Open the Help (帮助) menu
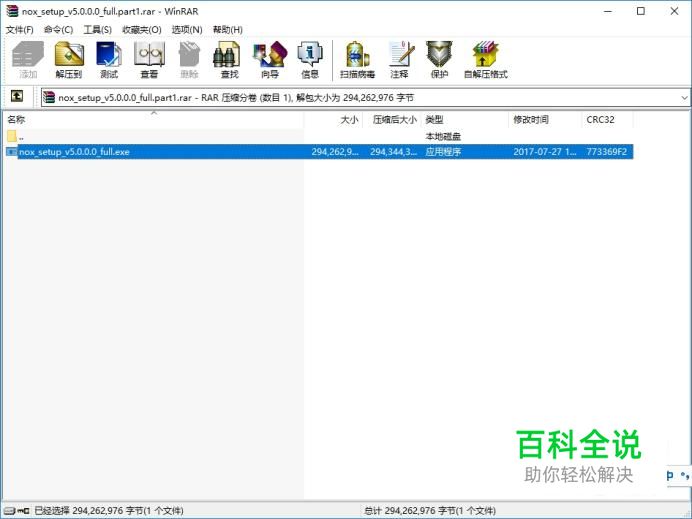This screenshot has height=519, width=692. pos(228,30)
